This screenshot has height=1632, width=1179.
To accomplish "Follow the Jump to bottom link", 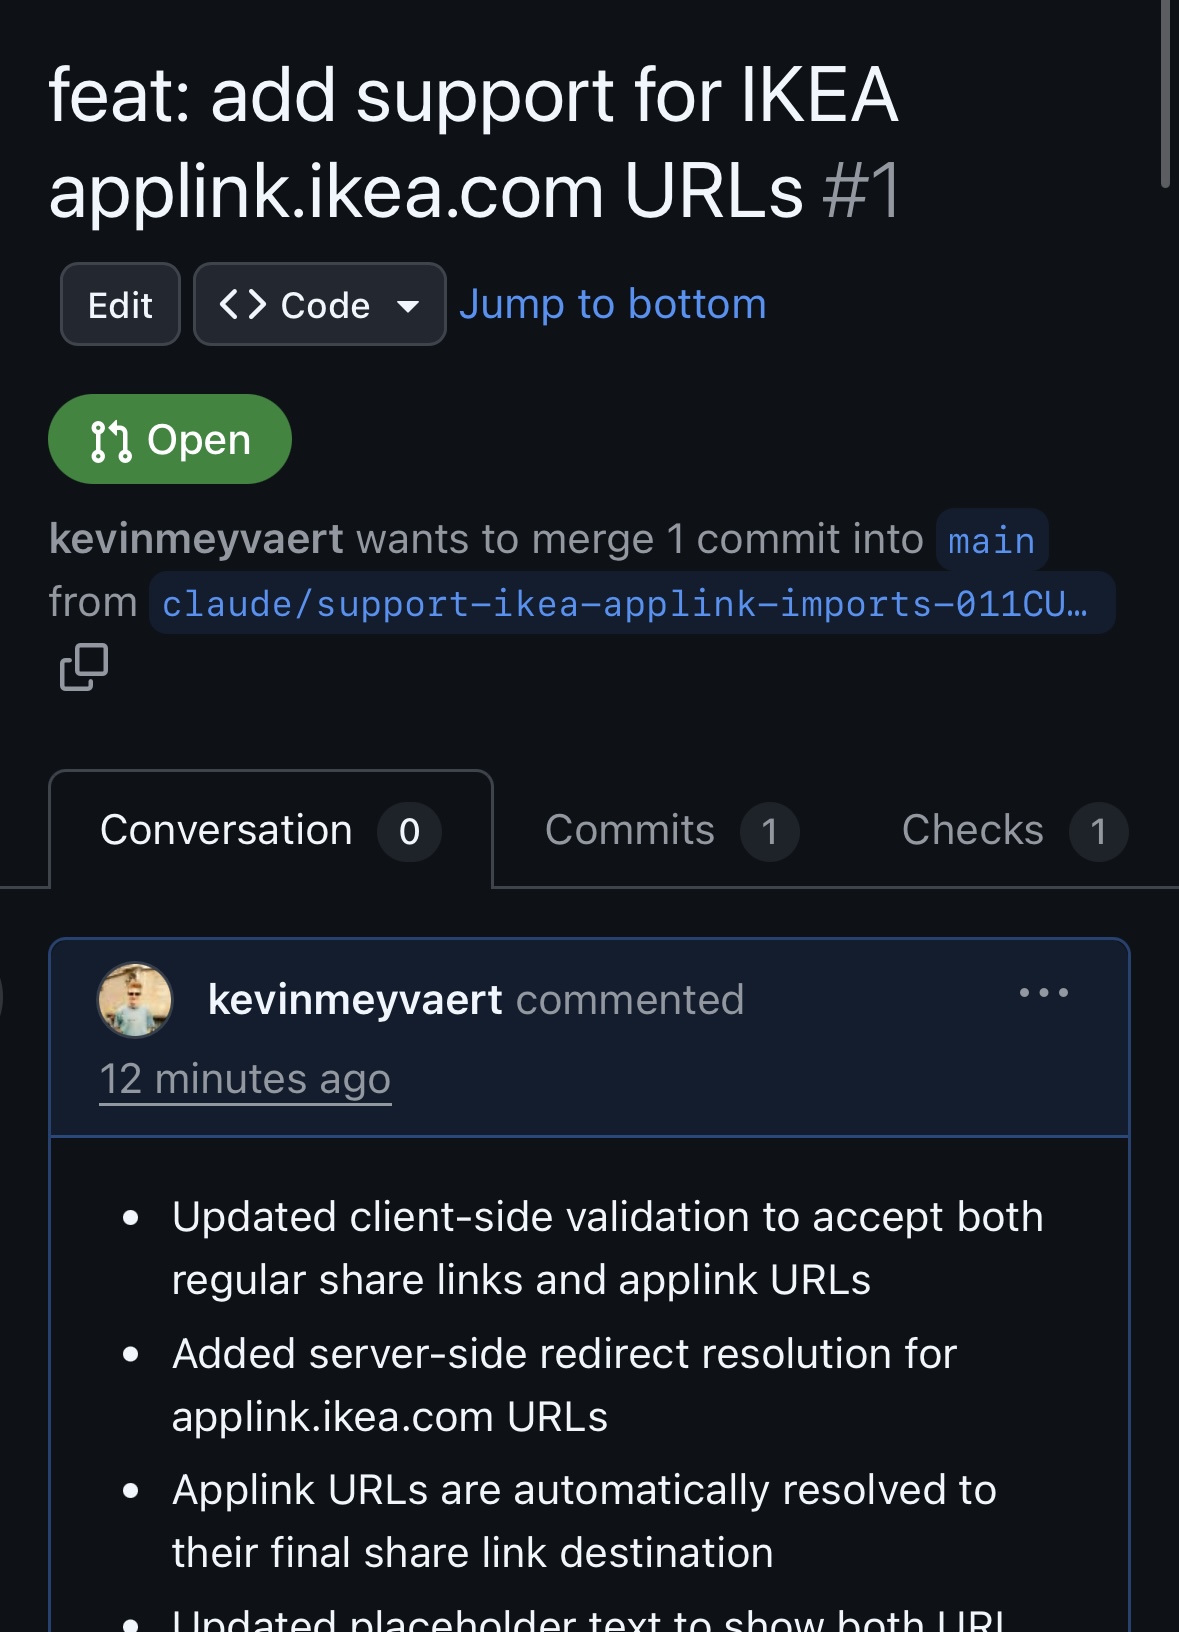I will (613, 303).
